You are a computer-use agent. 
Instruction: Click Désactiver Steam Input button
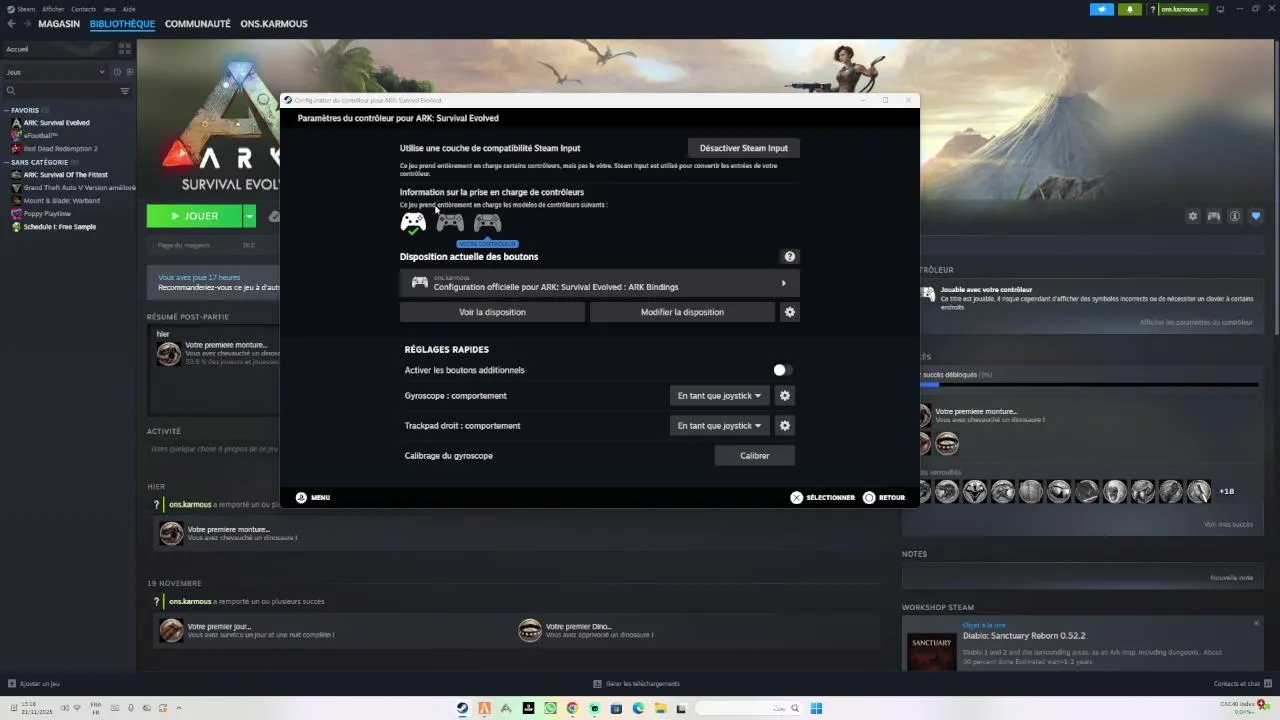pyautogui.click(x=744, y=148)
